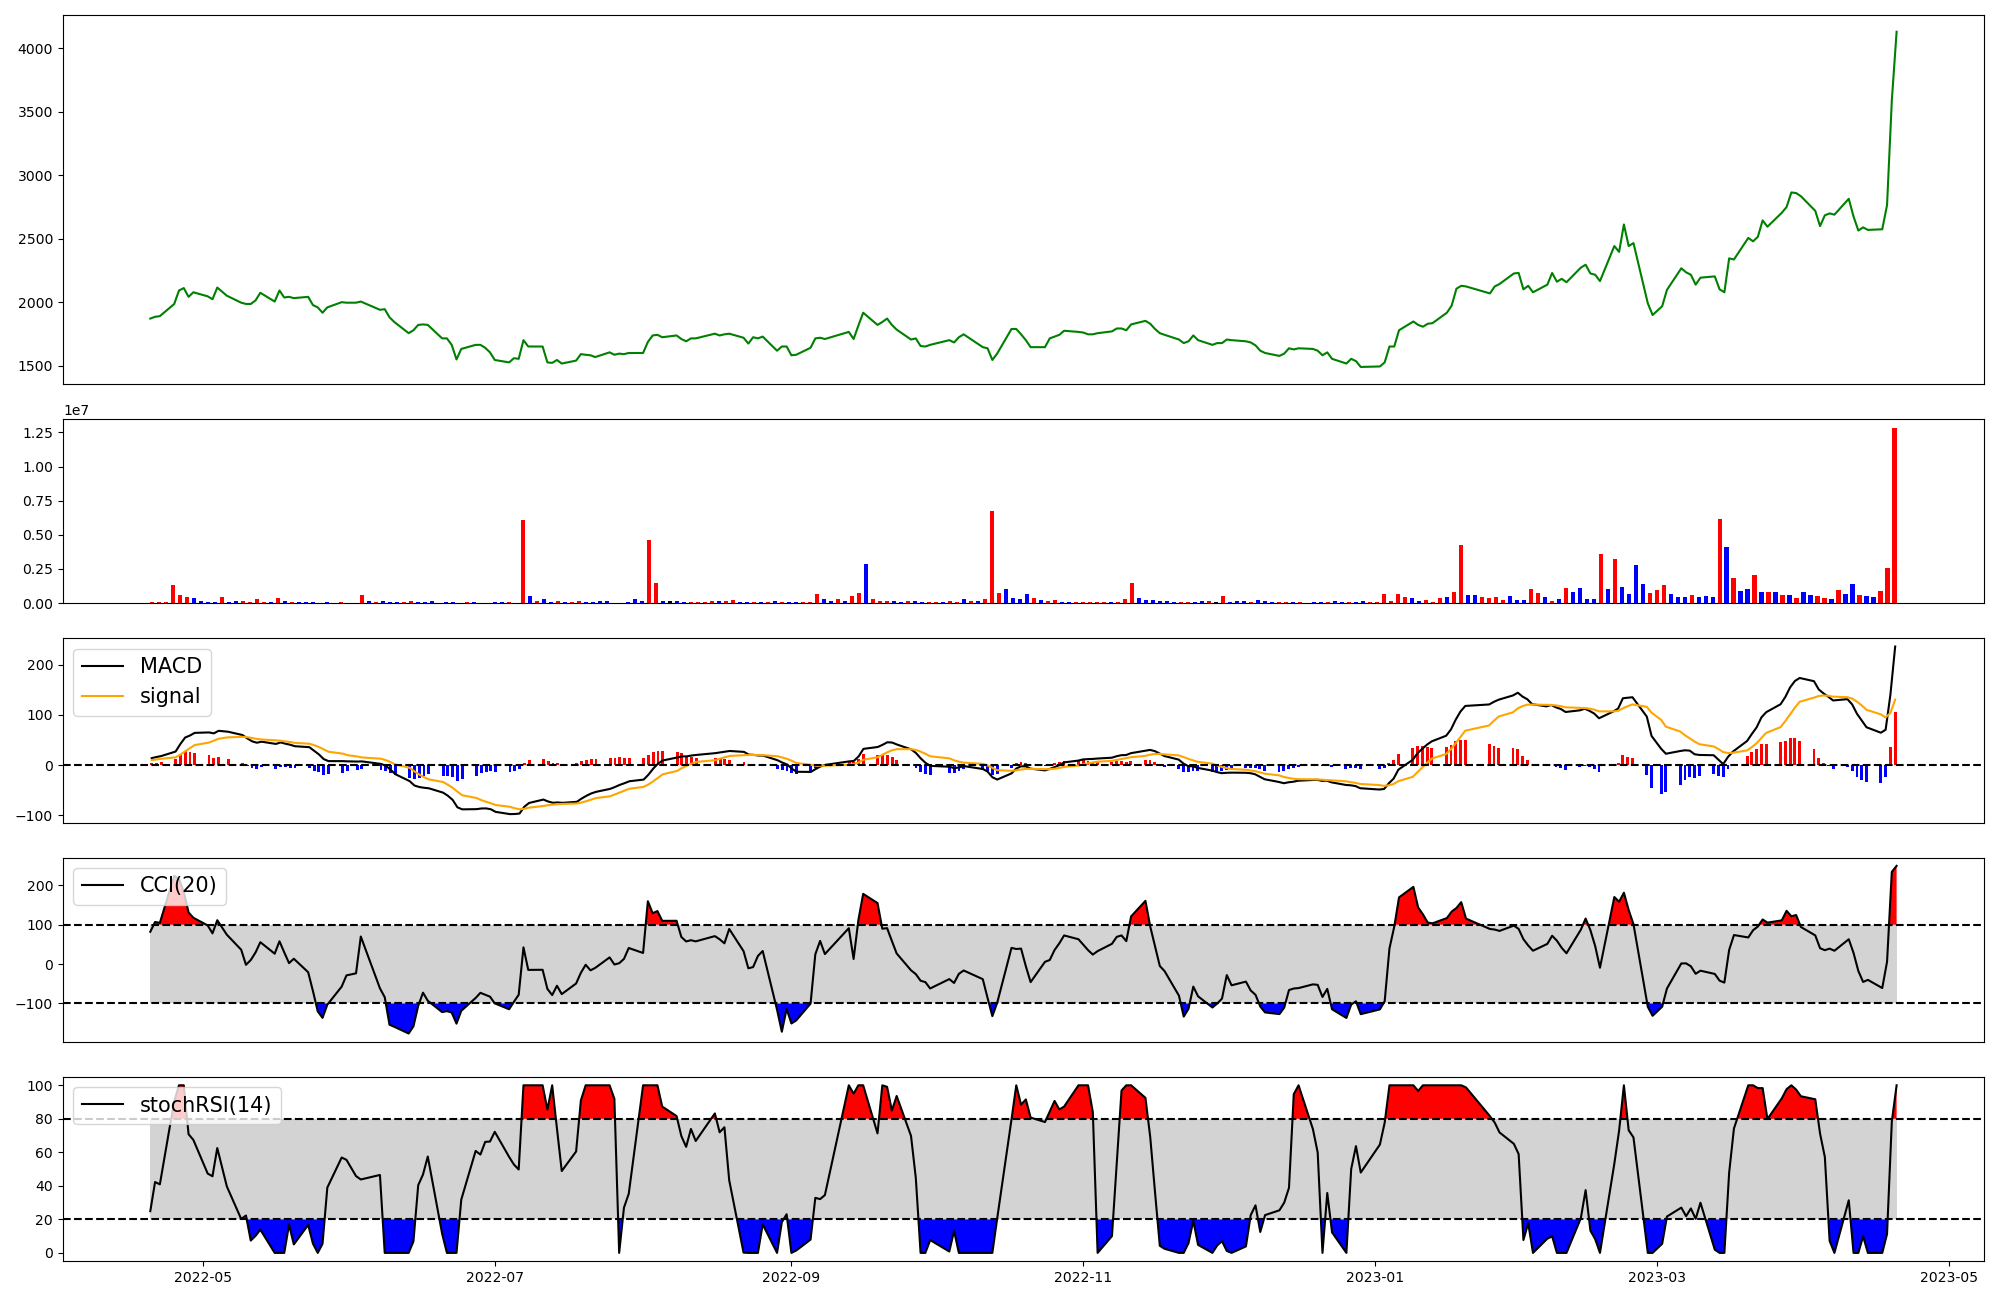Select the stochRSI(14) legend entry
Screen dimensions: 2000x1300
tap(206, 1105)
